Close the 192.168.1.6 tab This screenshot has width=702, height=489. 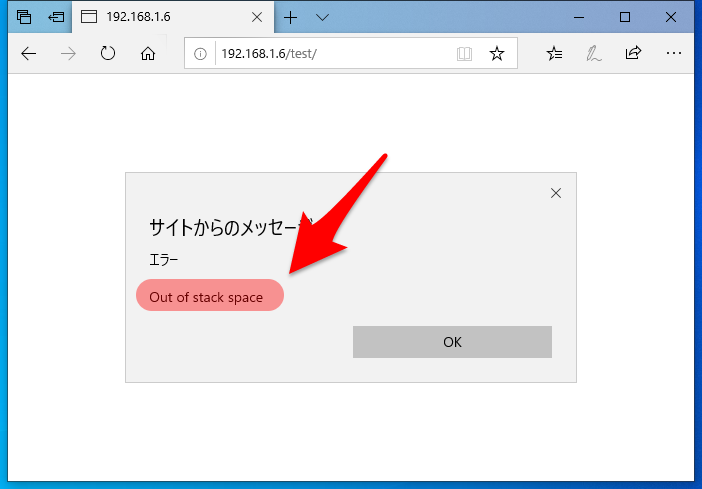click(257, 17)
